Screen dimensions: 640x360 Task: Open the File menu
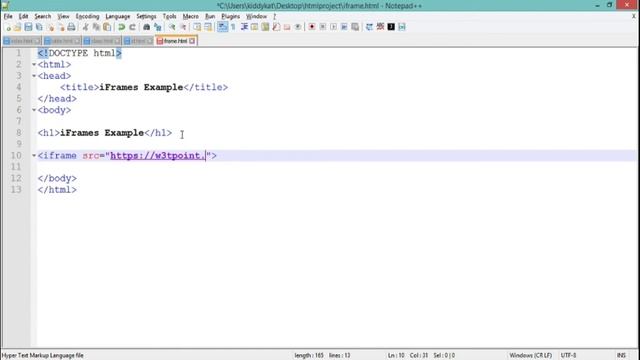point(8,16)
